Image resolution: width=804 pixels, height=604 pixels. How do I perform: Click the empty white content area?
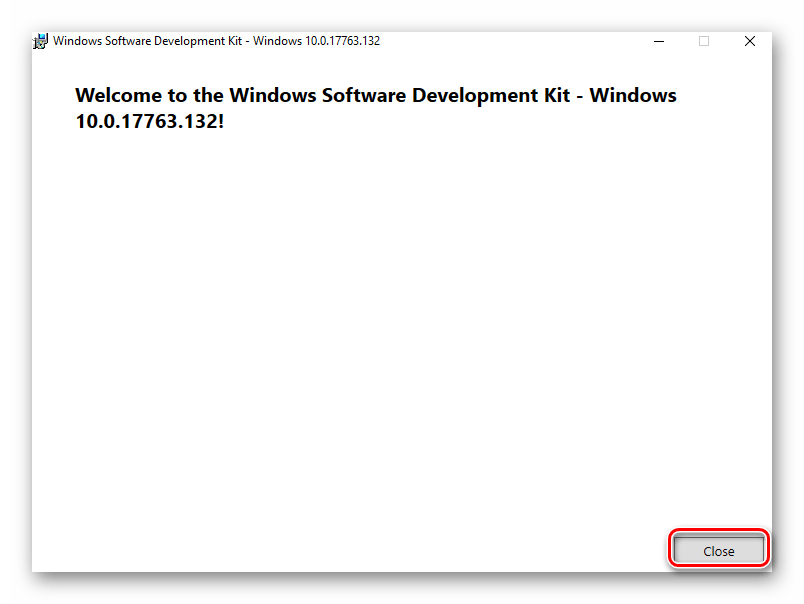click(x=400, y=330)
